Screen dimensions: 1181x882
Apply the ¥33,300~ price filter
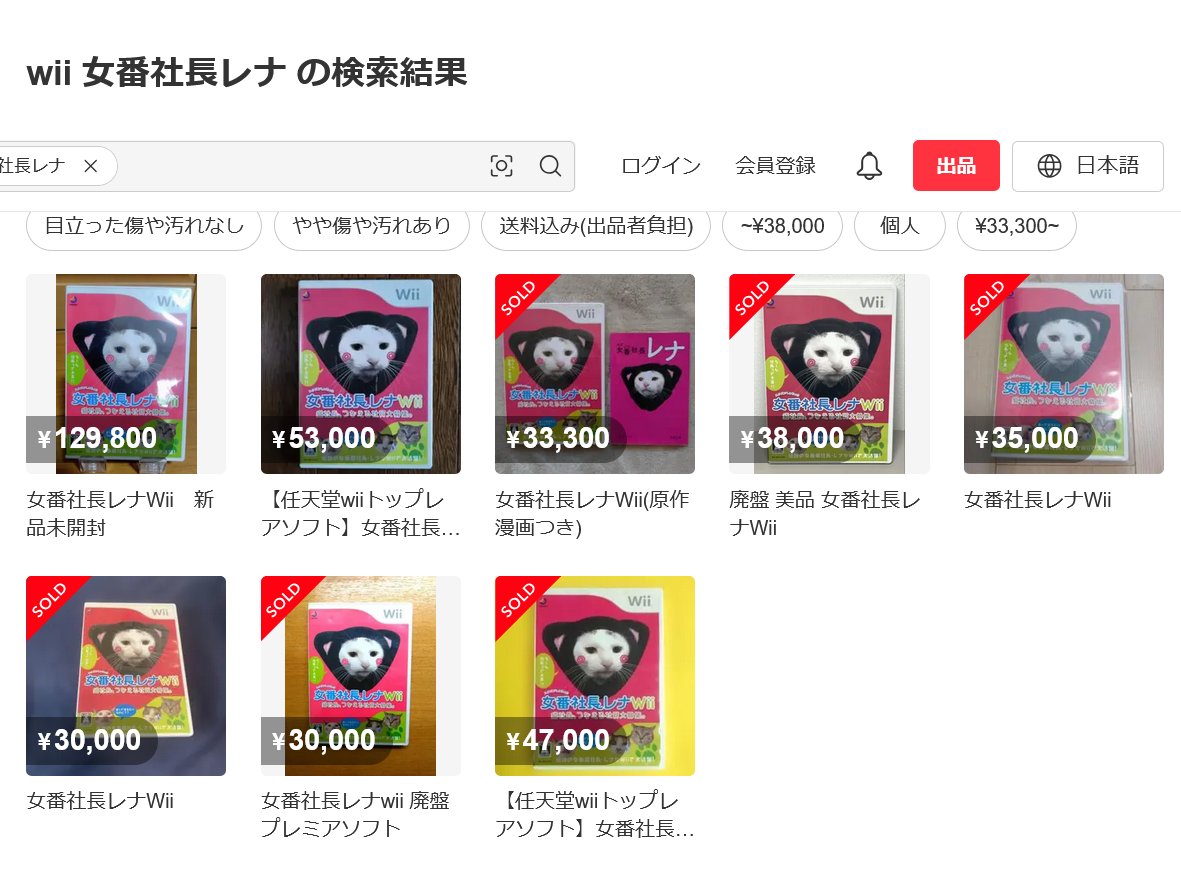[x=1017, y=226]
